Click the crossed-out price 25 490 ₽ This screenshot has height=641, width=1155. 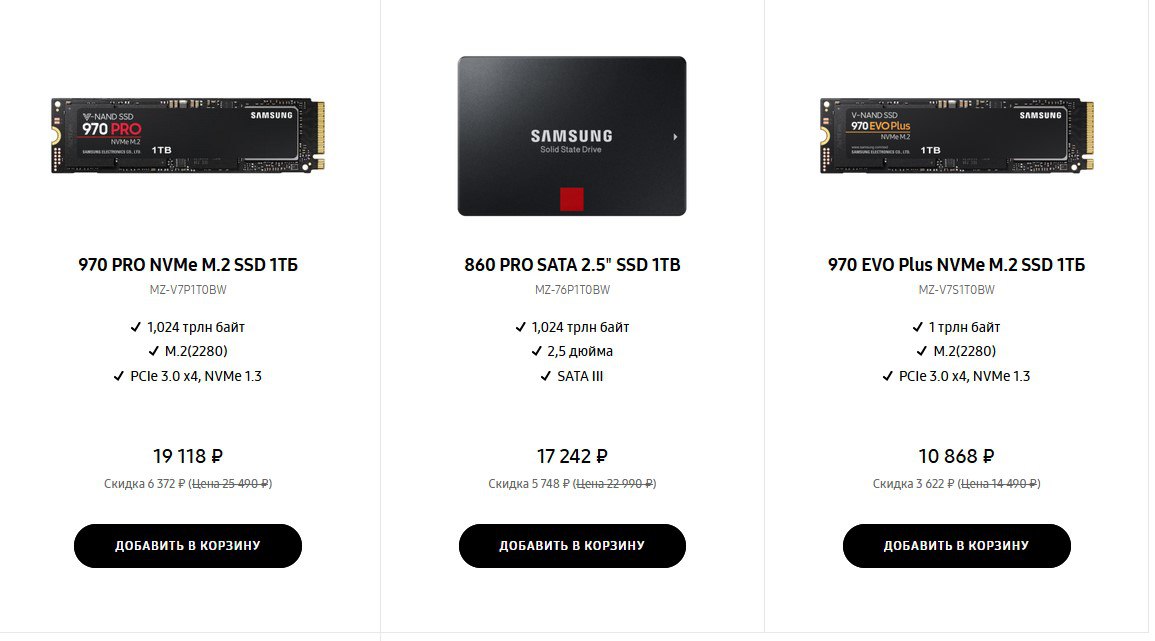click(231, 484)
